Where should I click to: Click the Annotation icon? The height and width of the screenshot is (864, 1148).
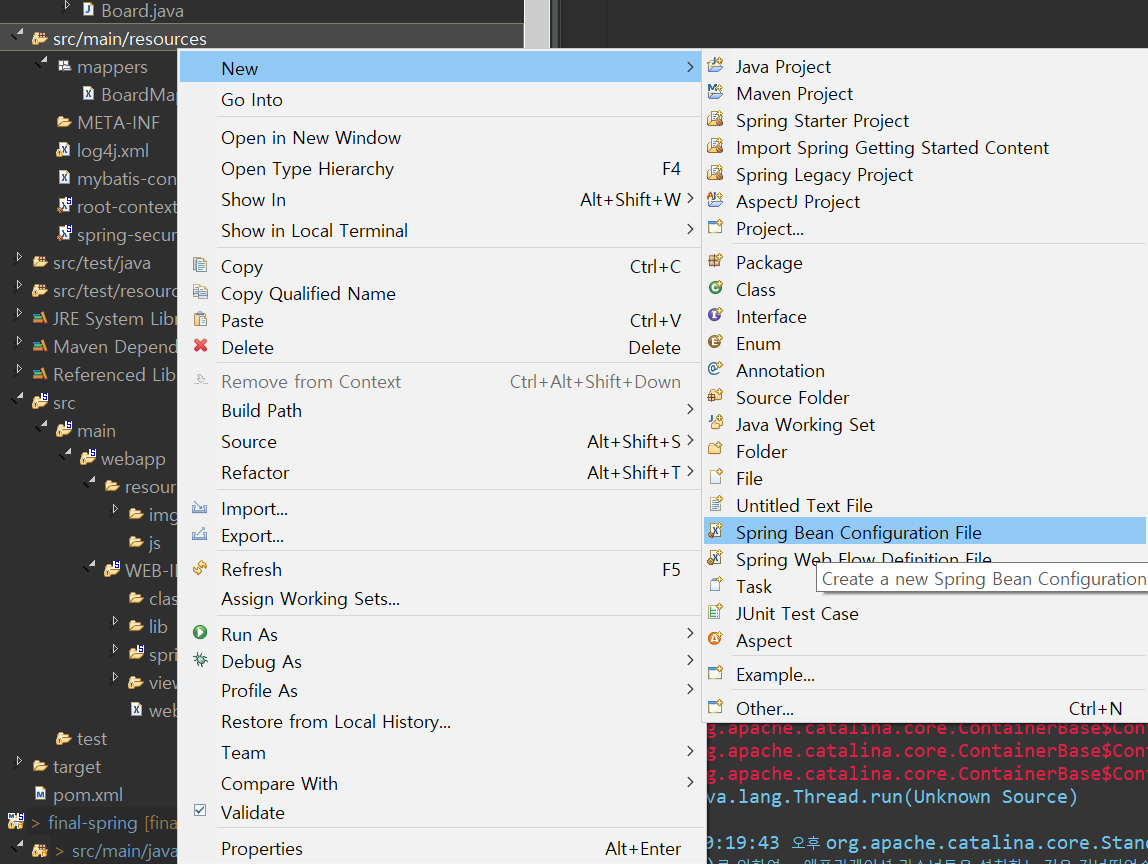click(715, 370)
